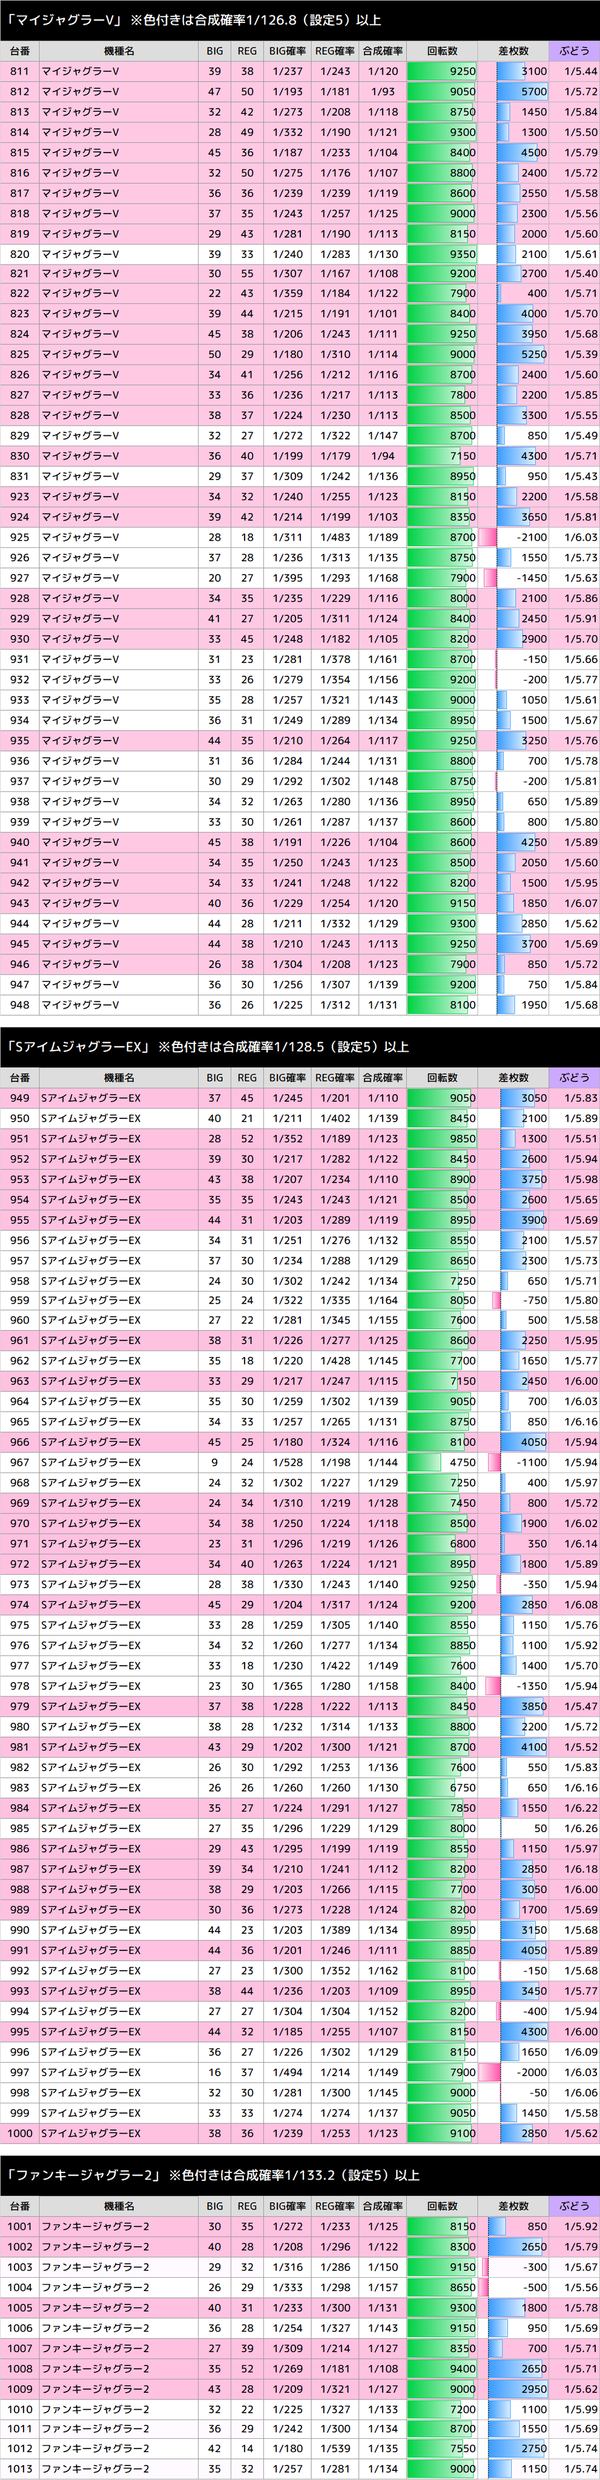
Task: Select machine number 1001
Action: coord(20,2227)
